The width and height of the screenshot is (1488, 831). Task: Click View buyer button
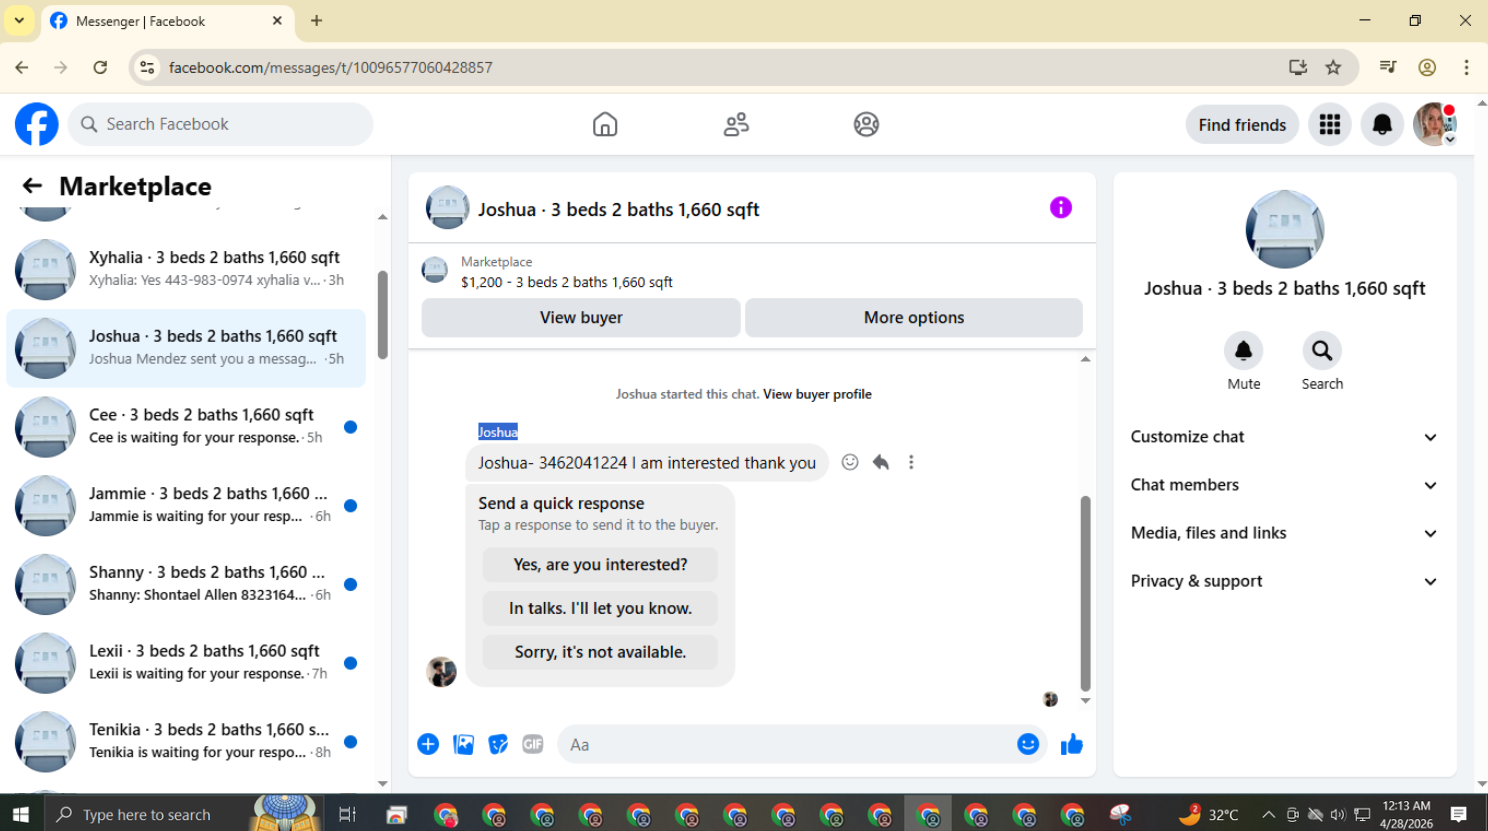(581, 317)
